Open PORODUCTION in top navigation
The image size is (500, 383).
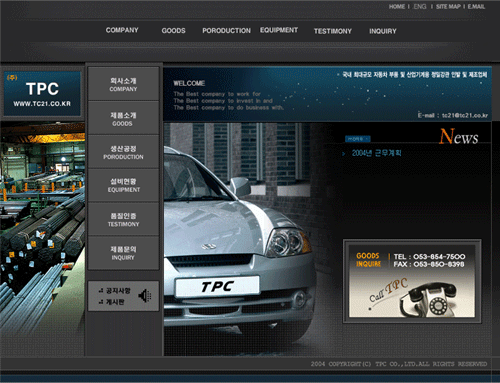(226, 31)
